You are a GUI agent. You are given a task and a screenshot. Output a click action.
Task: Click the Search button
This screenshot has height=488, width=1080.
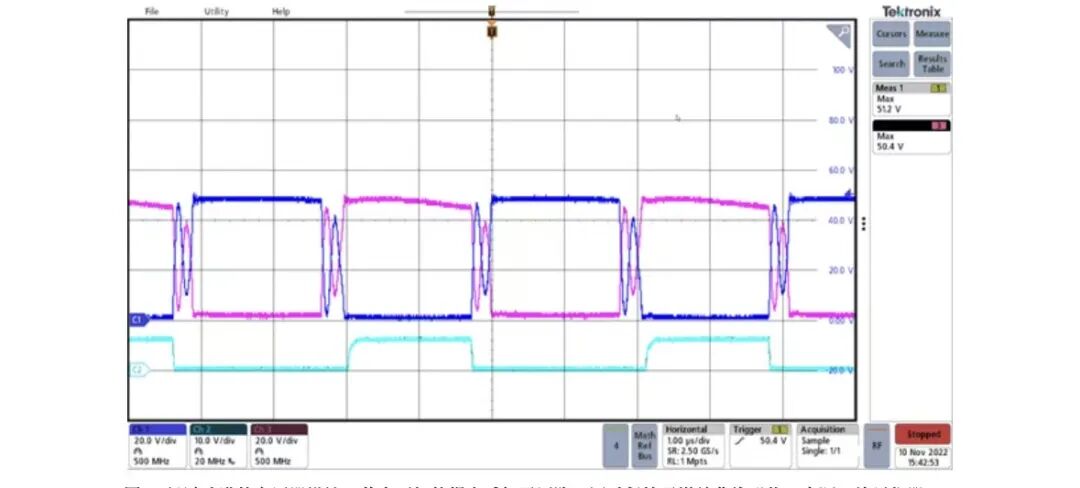click(891, 64)
